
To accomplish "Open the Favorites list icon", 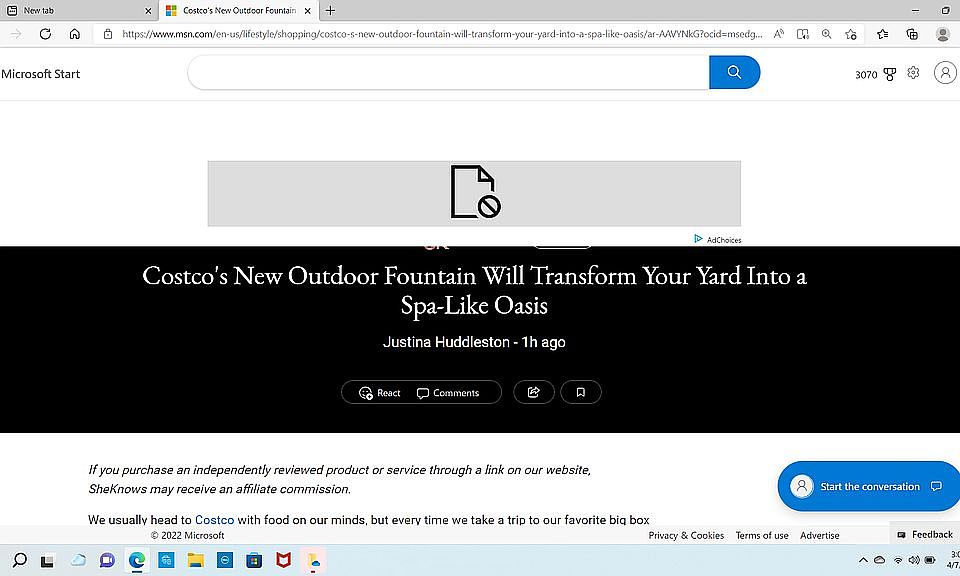I will coord(882,34).
